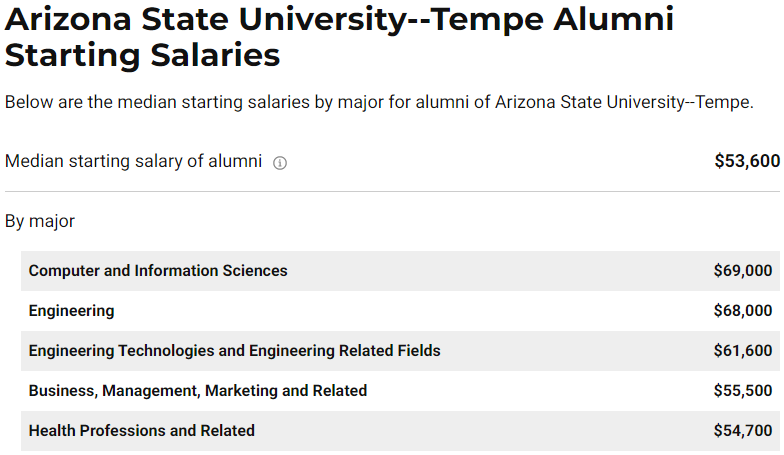Click the 'Median starting salary of alumni' label
The height and width of the screenshot is (455, 784).
(x=134, y=162)
